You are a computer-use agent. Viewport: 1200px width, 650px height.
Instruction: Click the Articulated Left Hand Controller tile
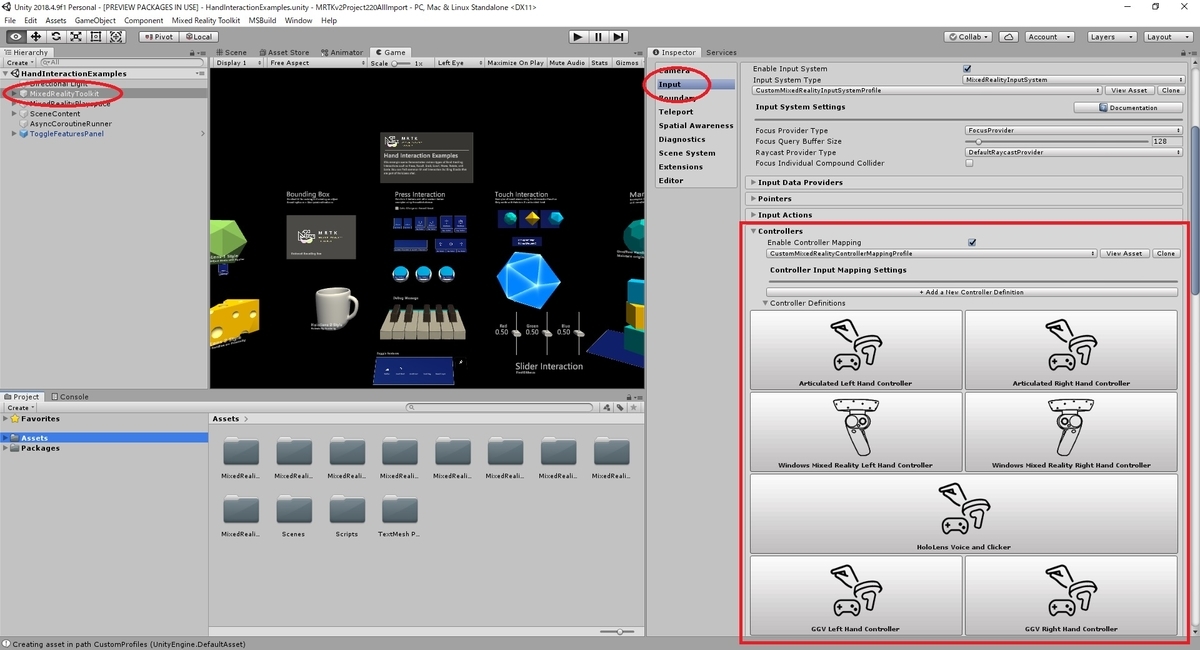pos(856,350)
